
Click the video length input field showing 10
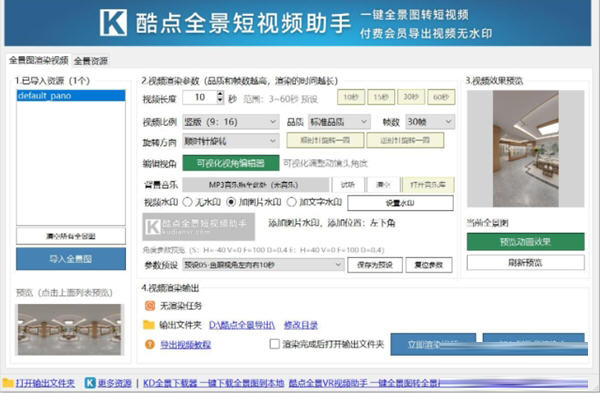[200, 97]
